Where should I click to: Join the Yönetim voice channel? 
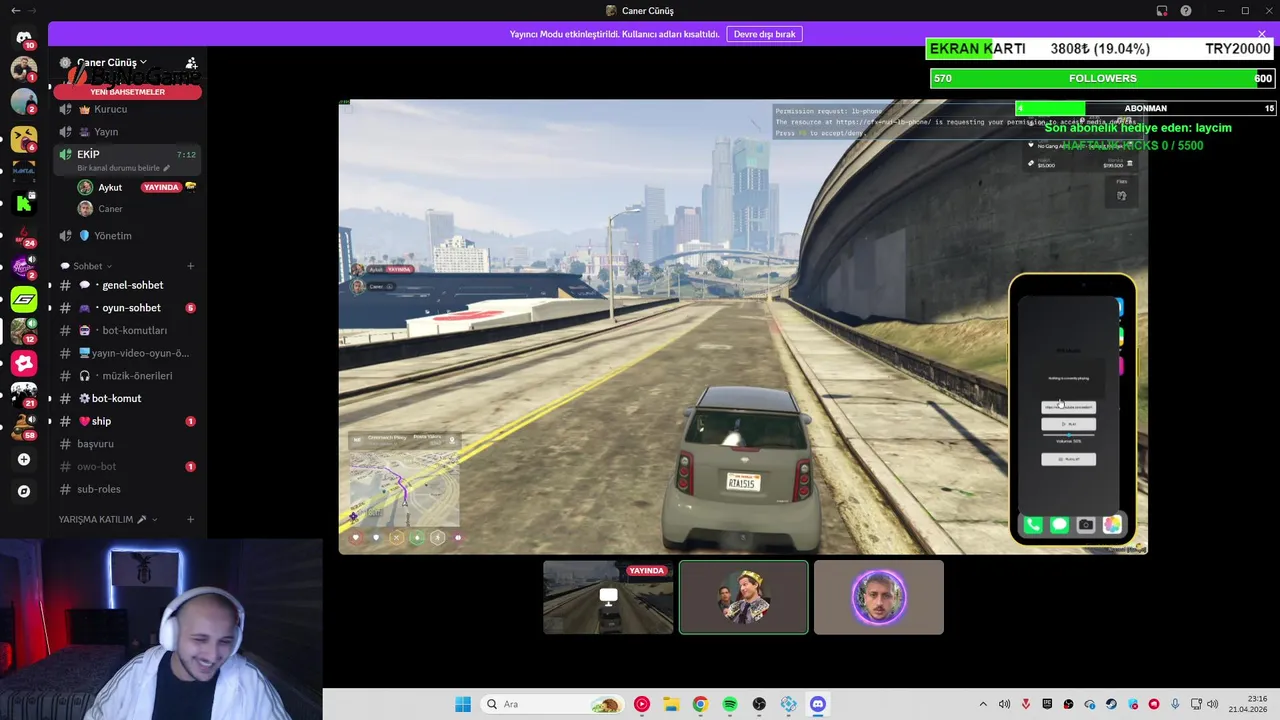click(x=128, y=236)
